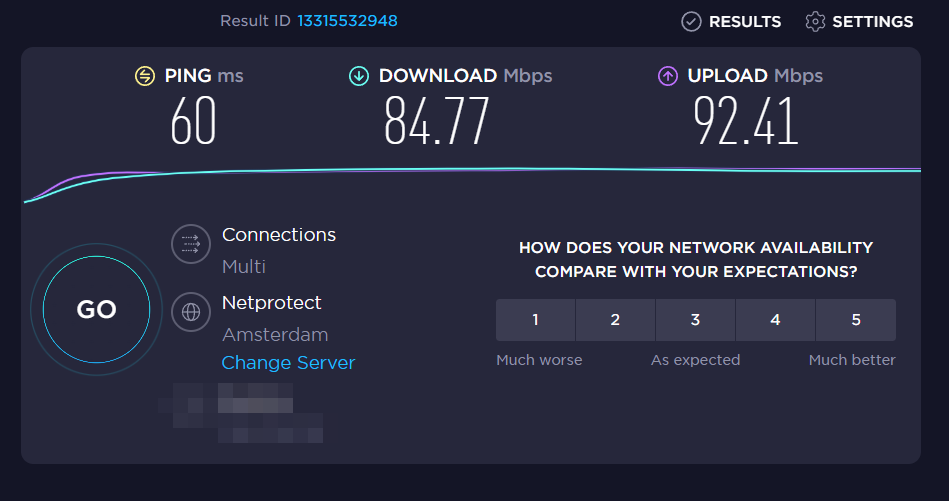Click the Settings gear icon

click(816, 21)
